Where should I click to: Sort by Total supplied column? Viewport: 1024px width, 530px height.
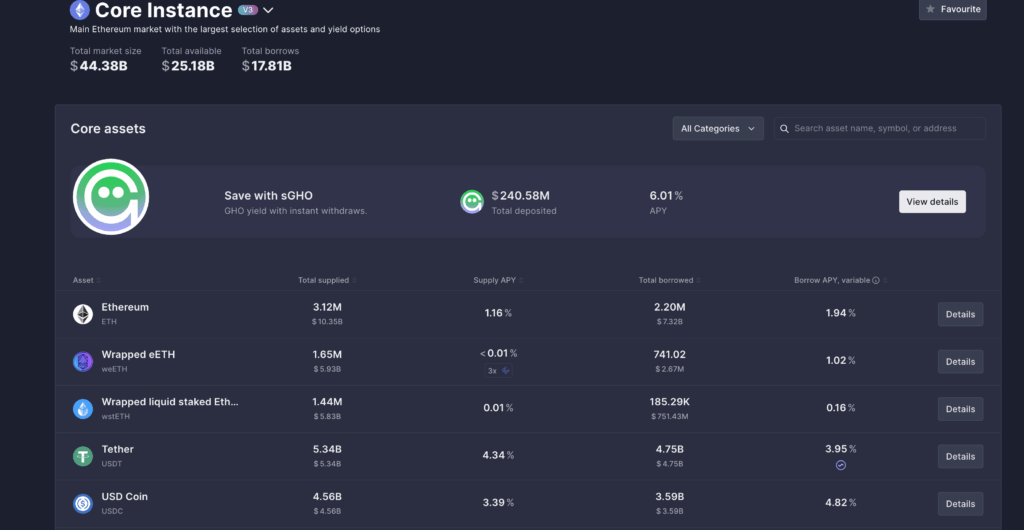tap(327, 280)
